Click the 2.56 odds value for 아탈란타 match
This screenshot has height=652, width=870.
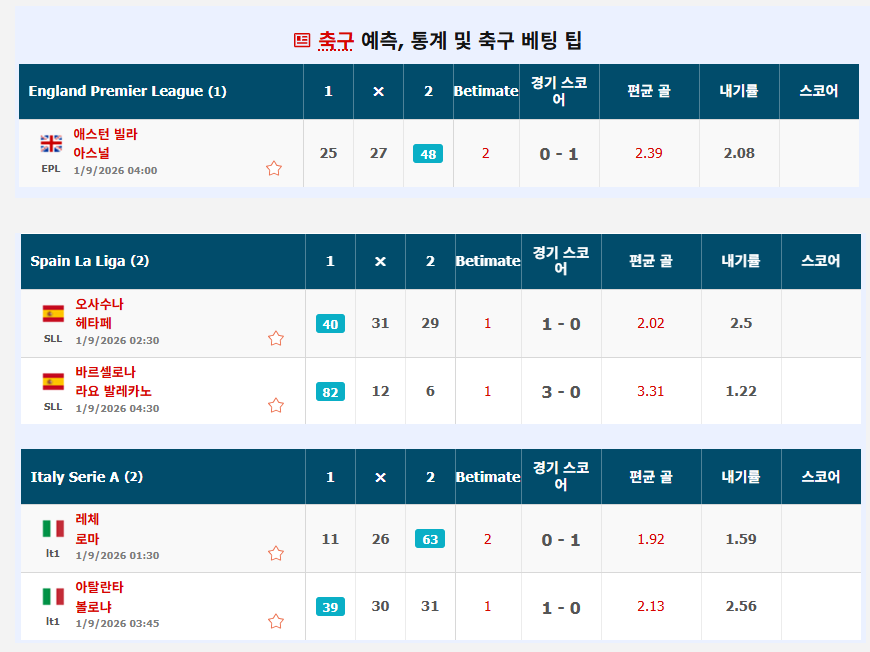[741, 606]
